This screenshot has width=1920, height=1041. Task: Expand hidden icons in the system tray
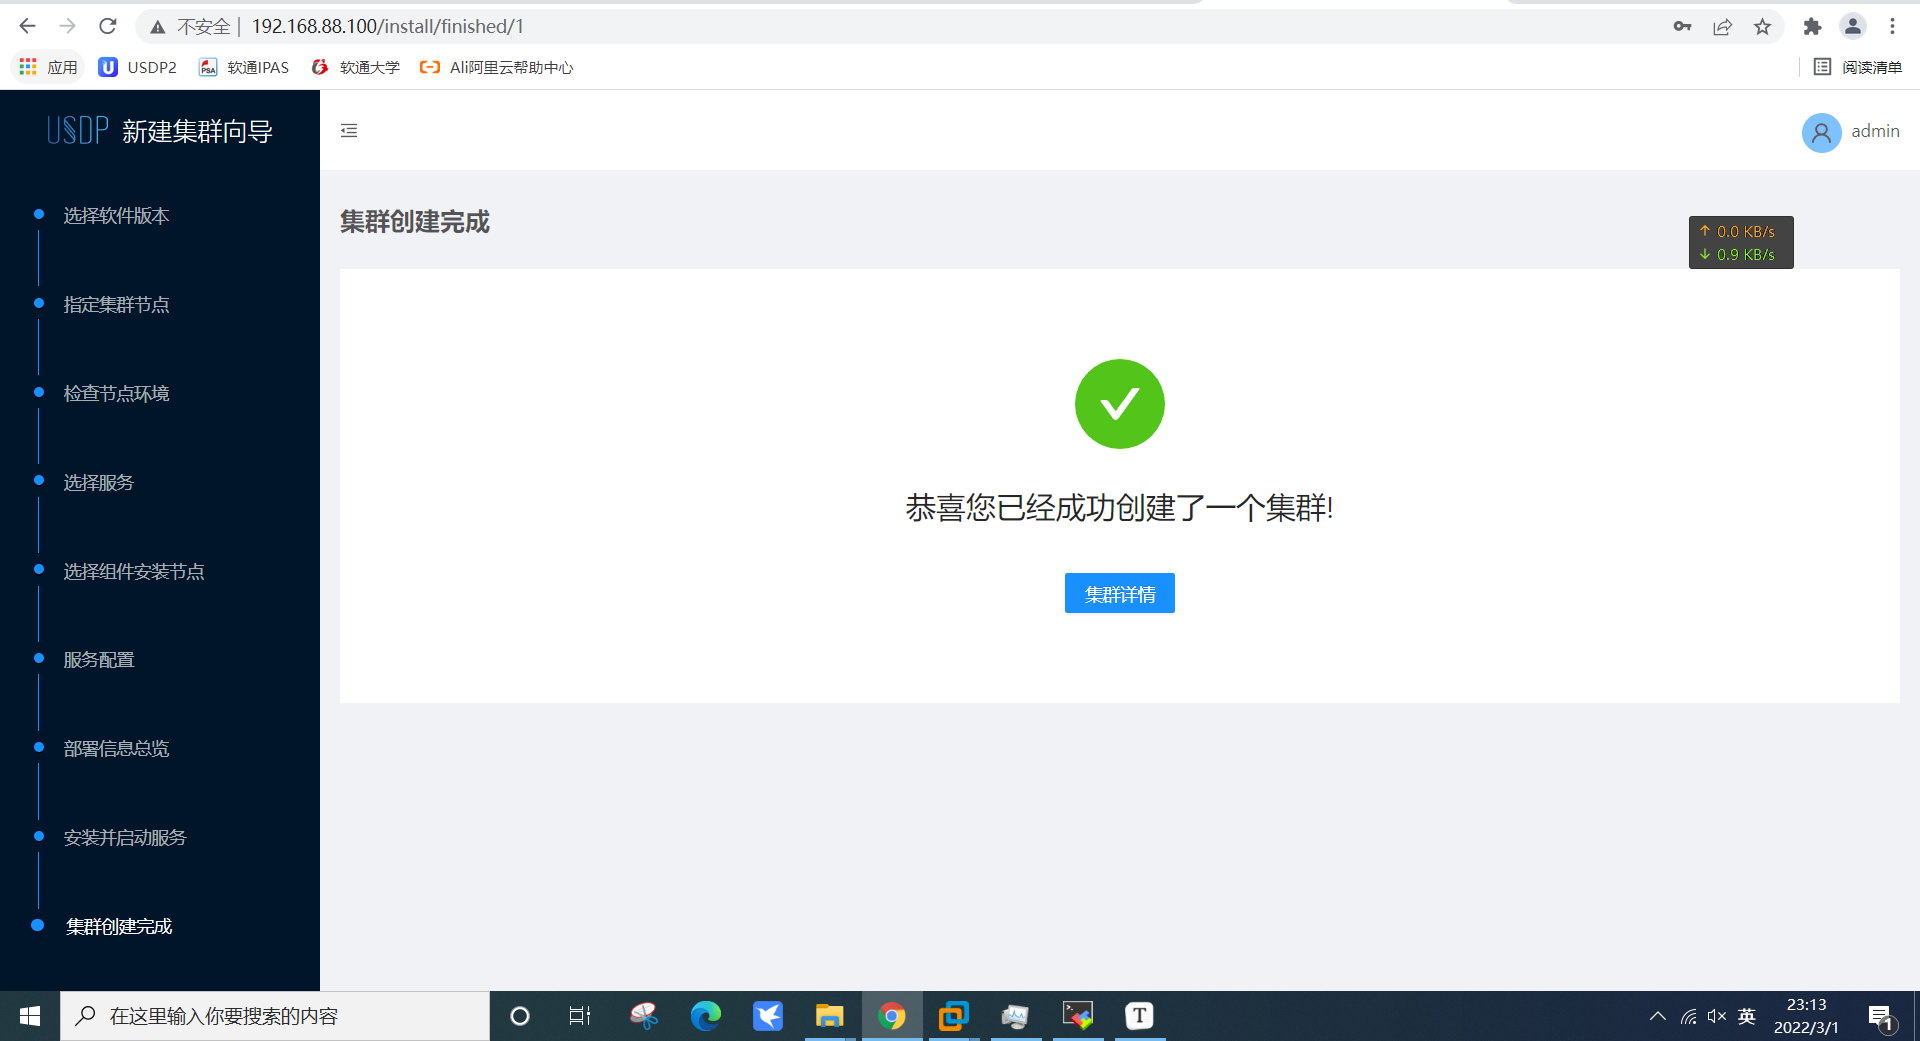click(1658, 1016)
